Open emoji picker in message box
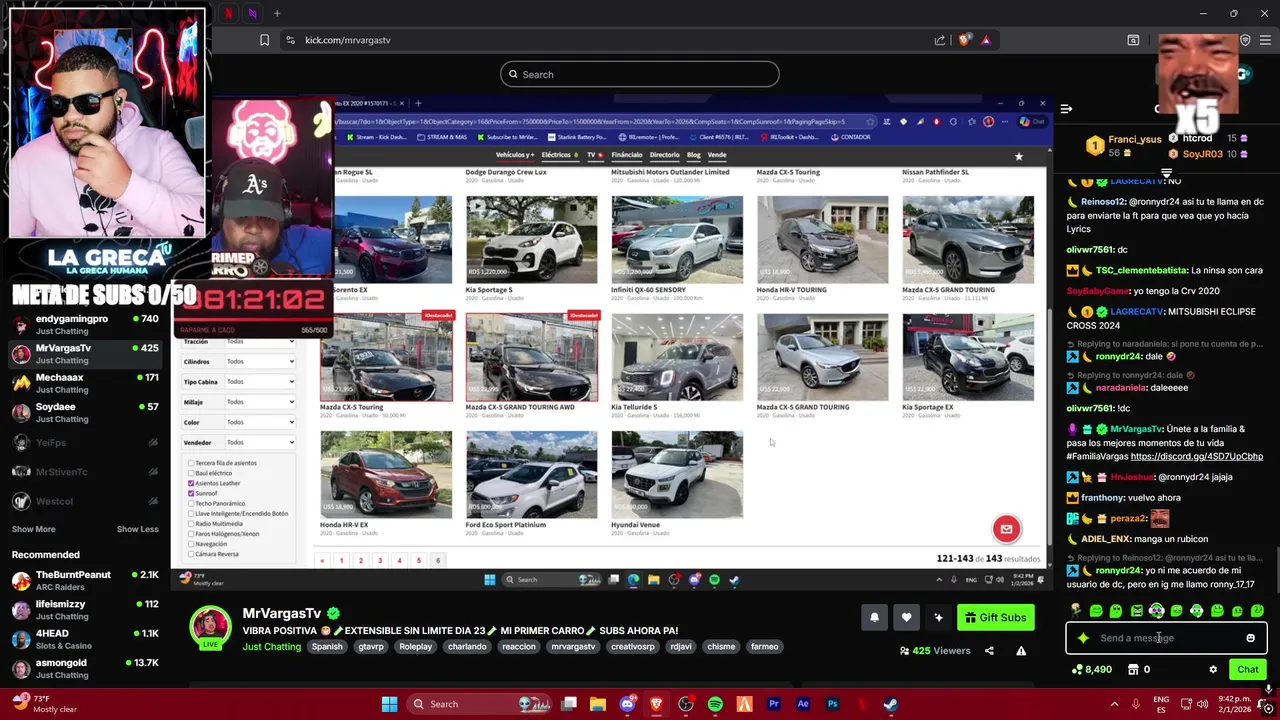This screenshot has height=720, width=1280. pos(1250,638)
